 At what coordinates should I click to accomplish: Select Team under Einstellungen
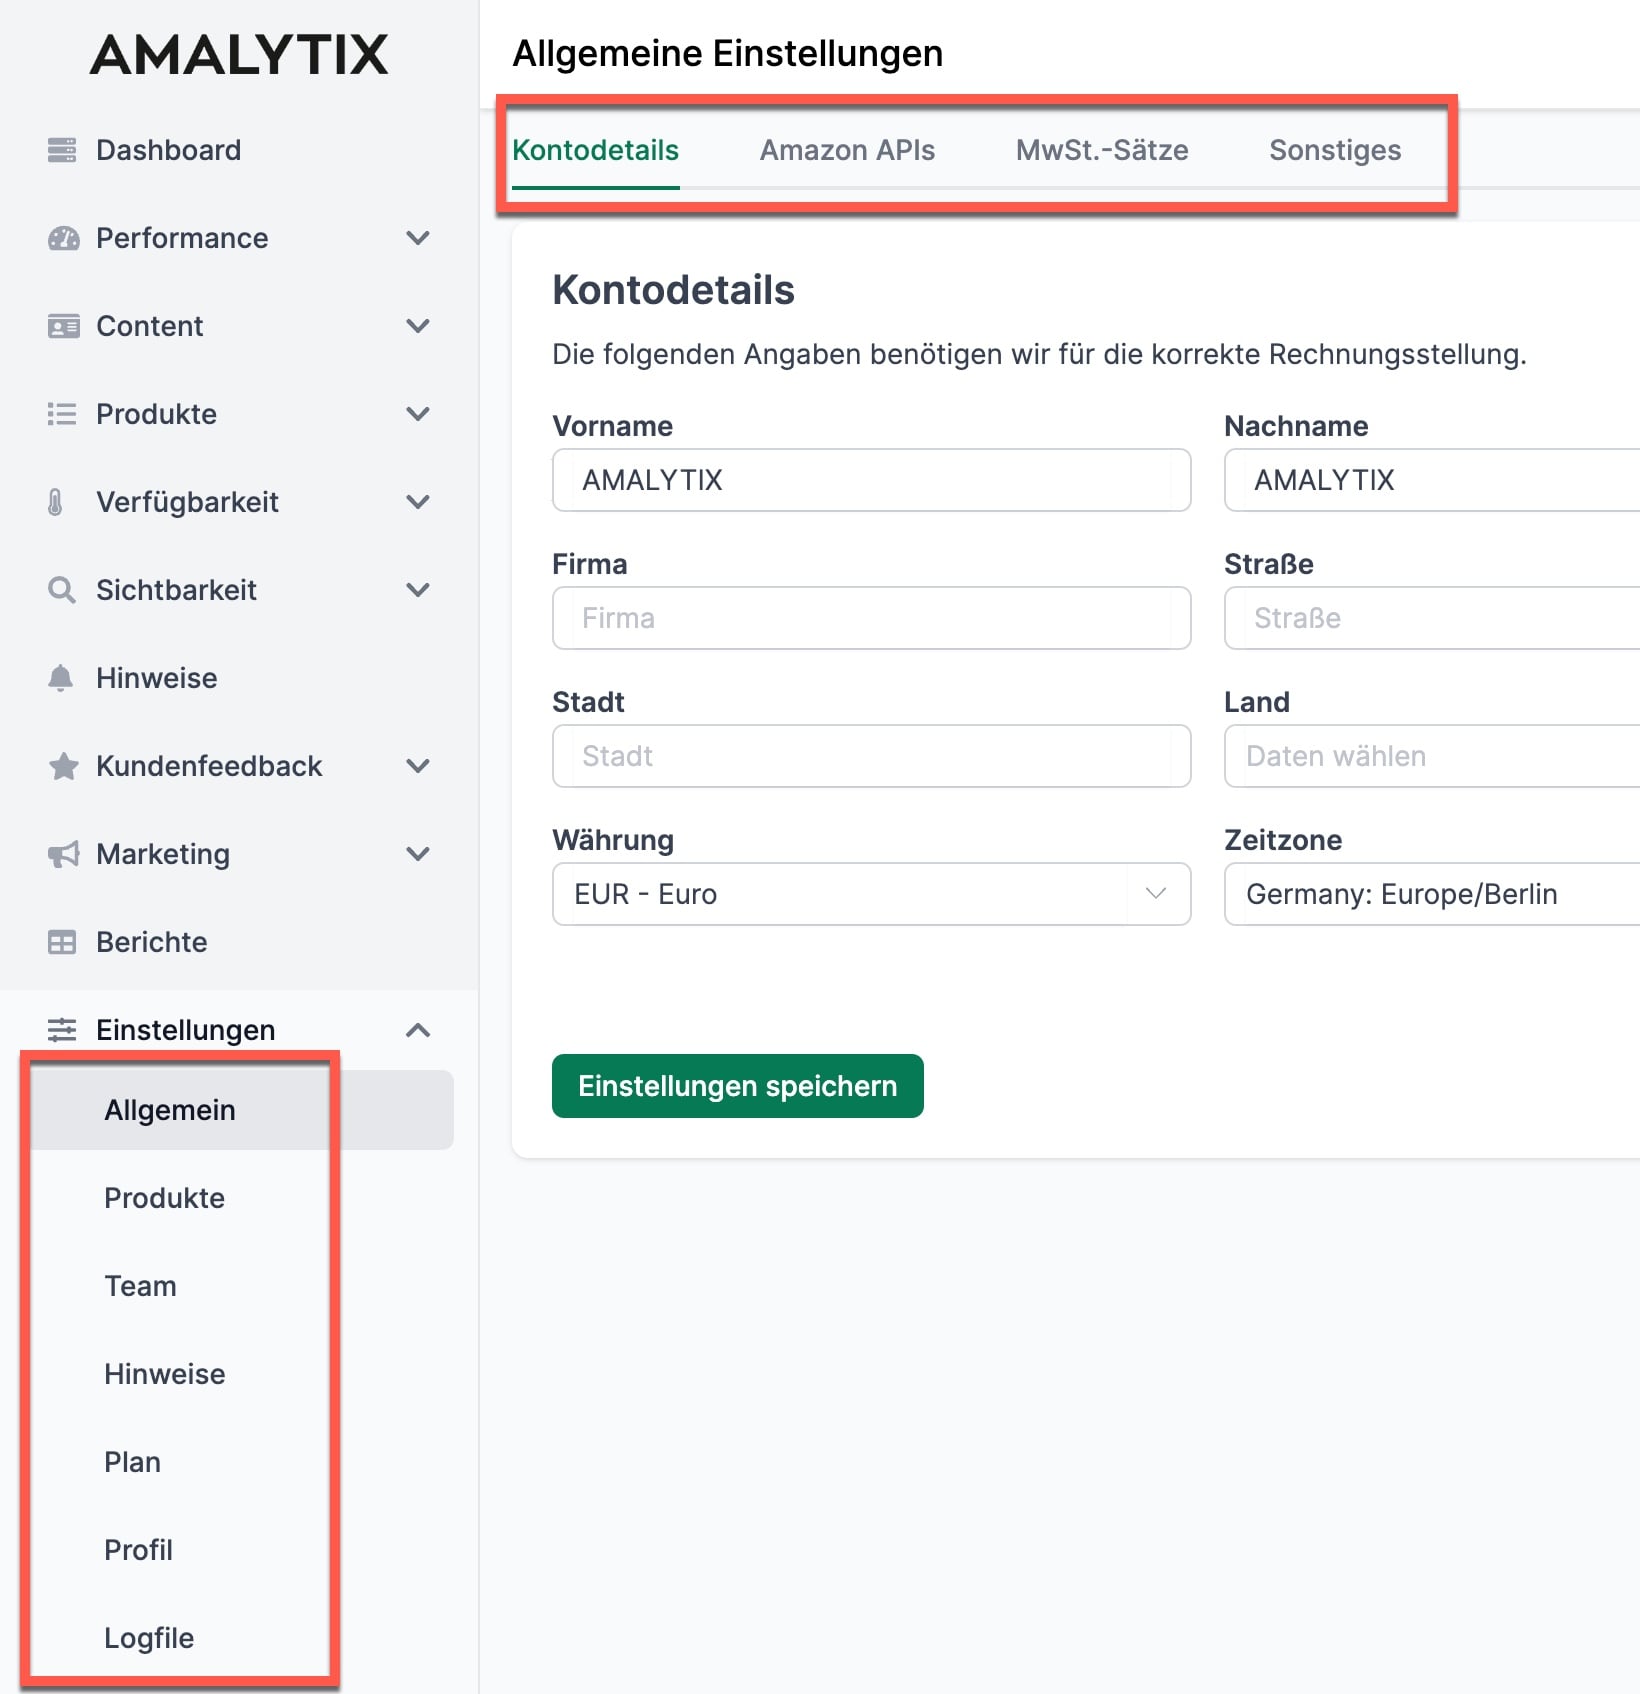point(140,1286)
